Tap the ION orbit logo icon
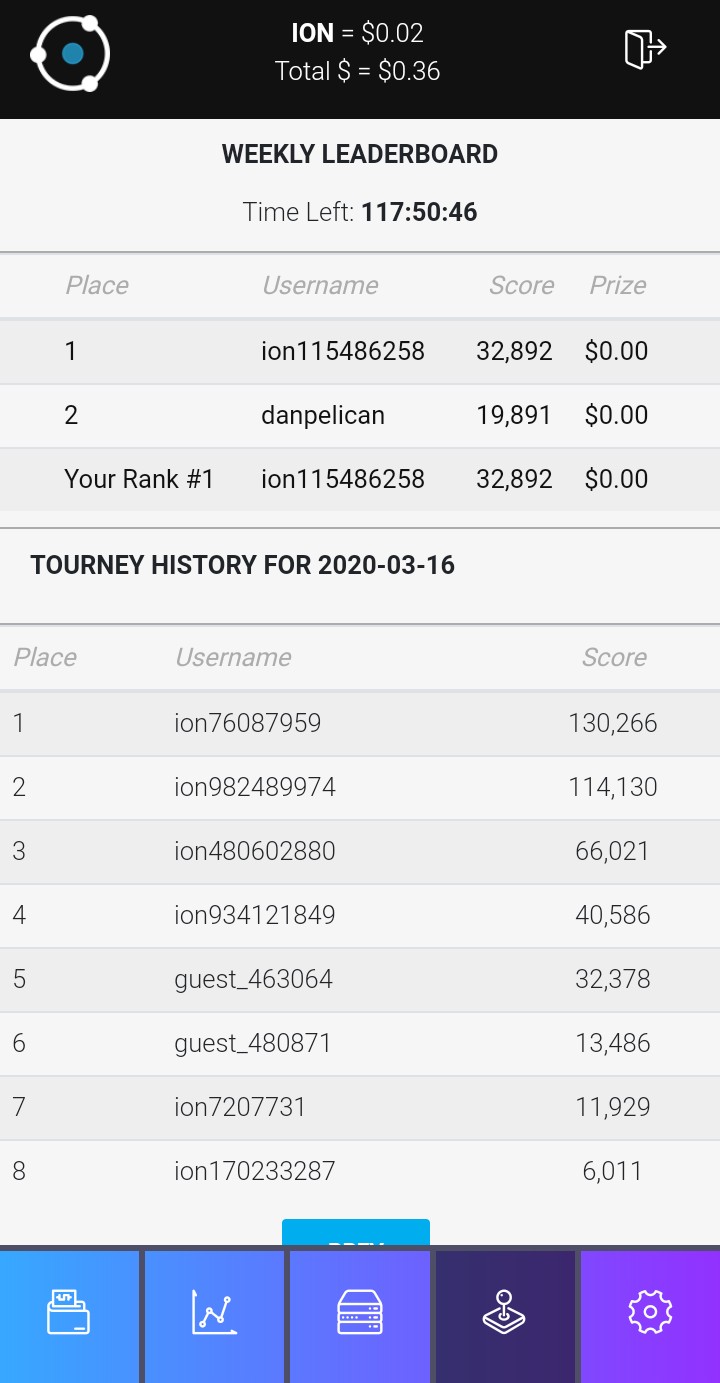This screenshot has width=720, height=1383. coord(70,53)
